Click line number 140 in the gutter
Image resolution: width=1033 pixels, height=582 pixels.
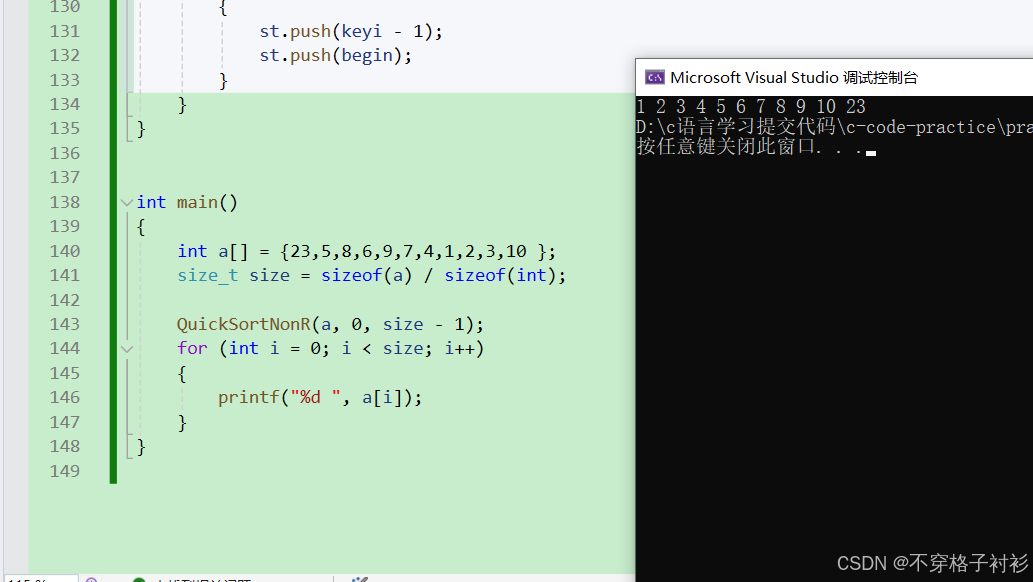65,251
